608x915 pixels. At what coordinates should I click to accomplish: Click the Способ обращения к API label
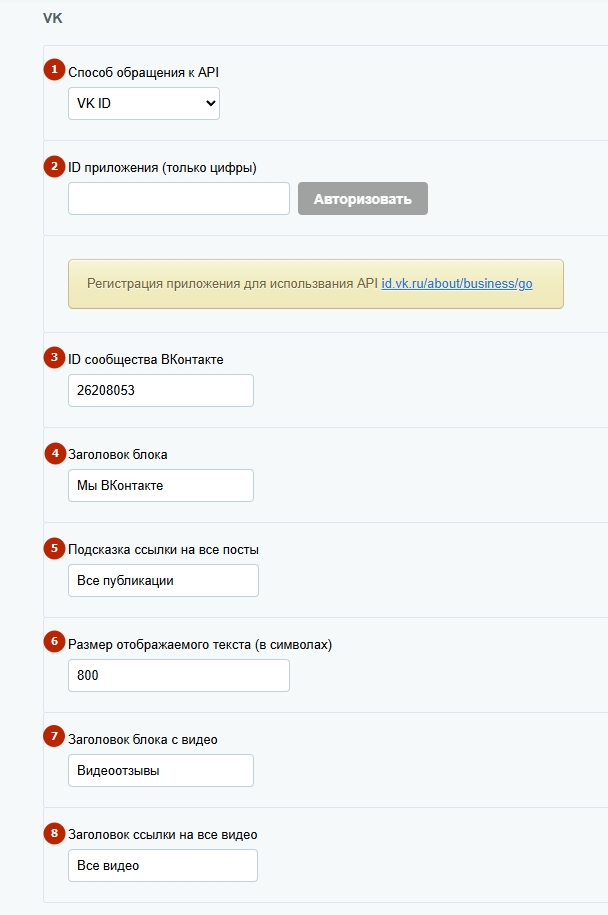pyautogui.click(x=143, y=72)
